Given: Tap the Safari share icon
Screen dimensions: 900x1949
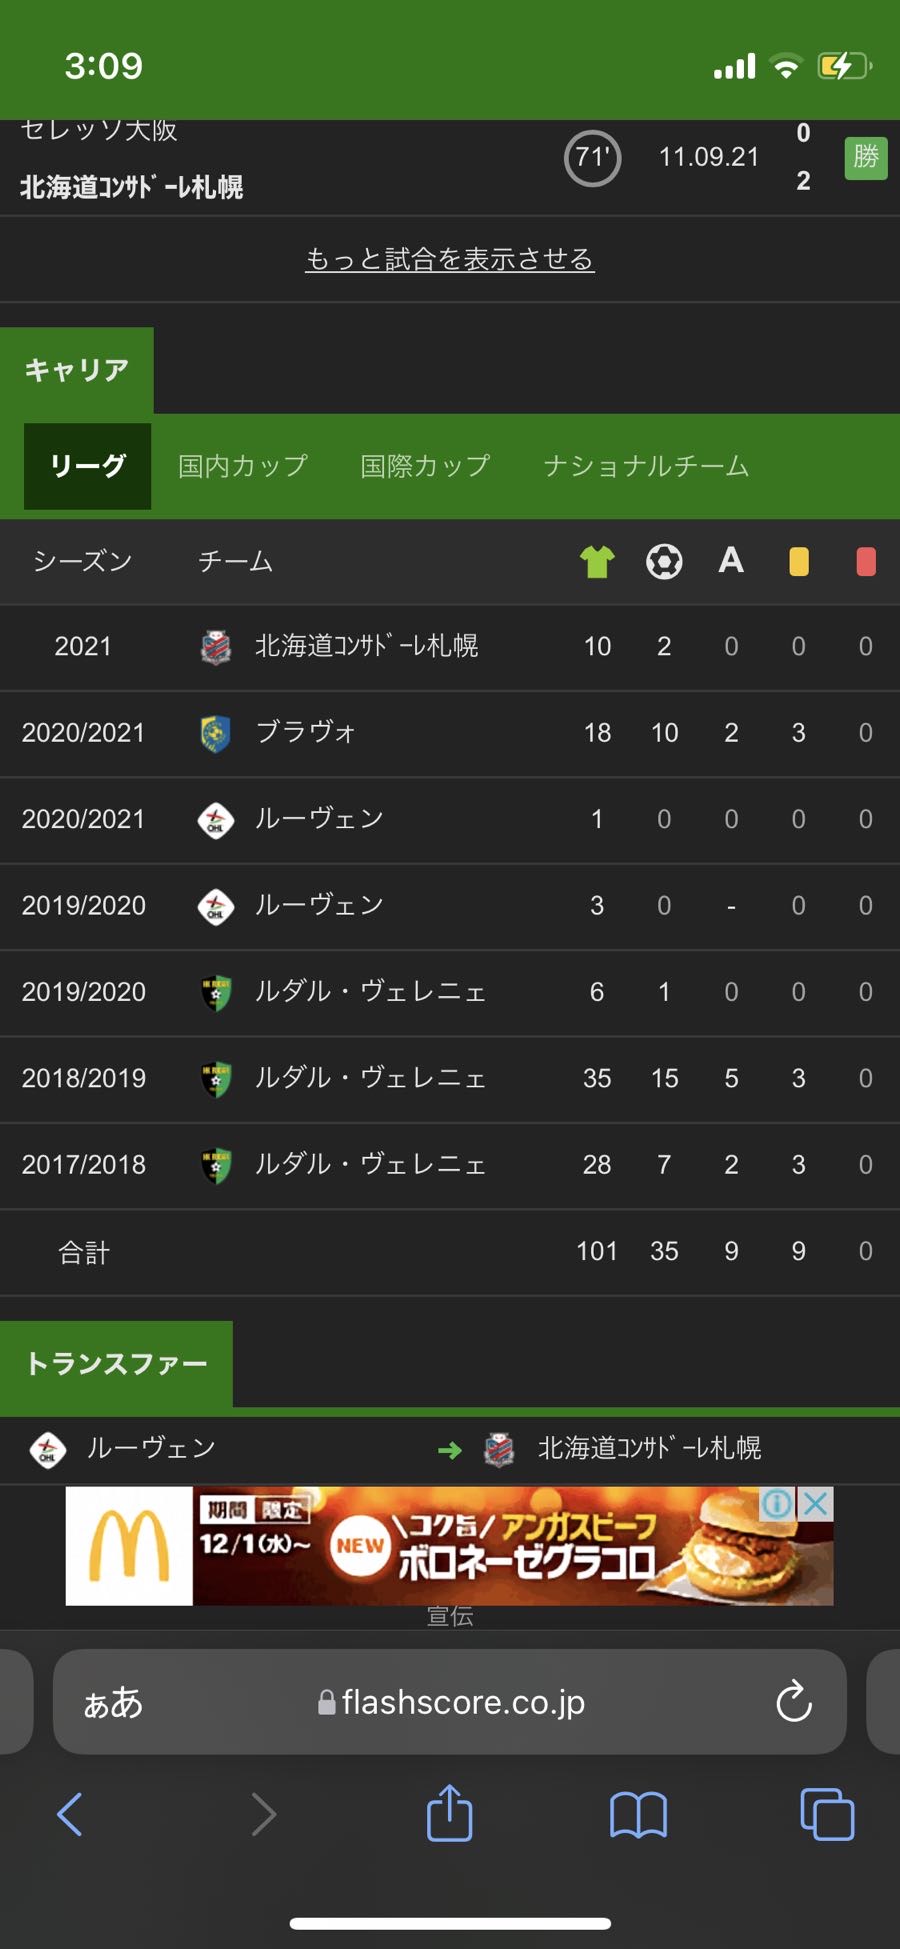Looking at the screenshot, I should pyautogui.click(x=449, y=1813).
